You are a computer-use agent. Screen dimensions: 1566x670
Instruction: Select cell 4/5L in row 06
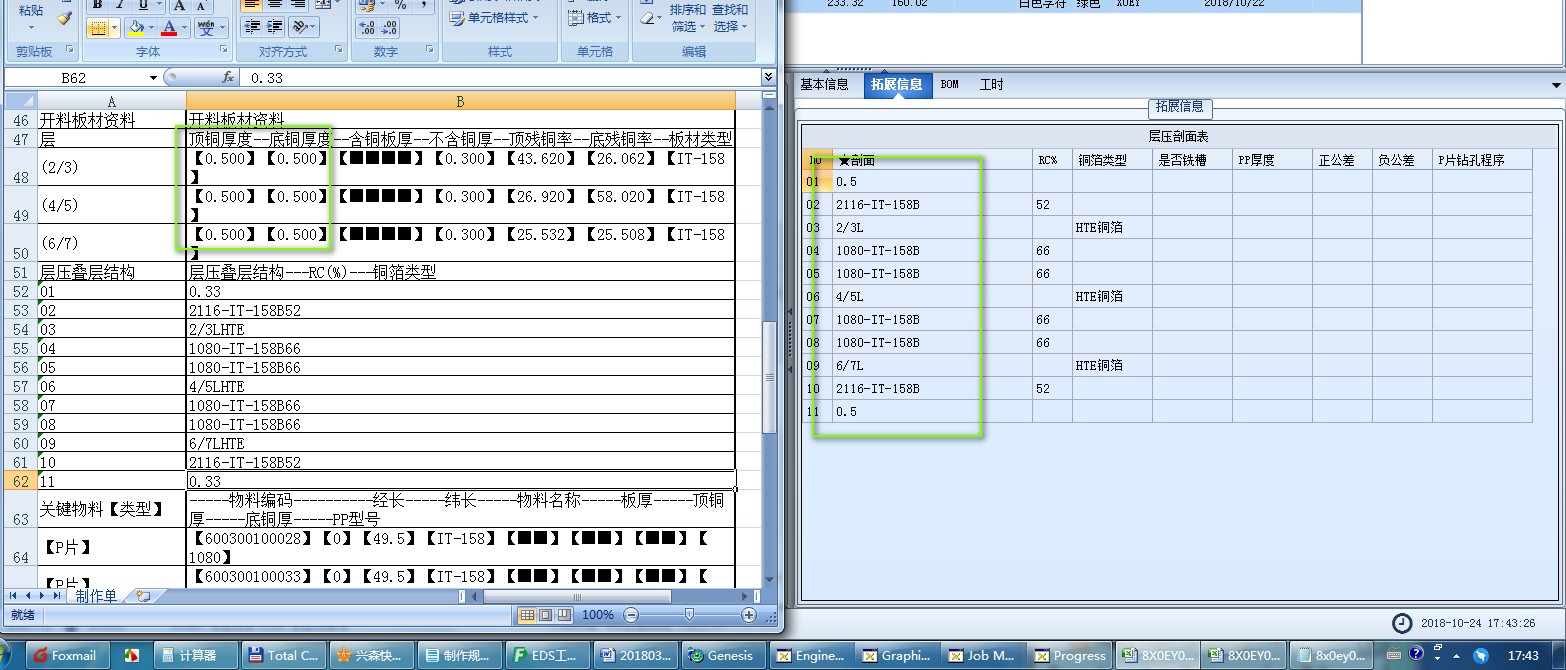932,297
